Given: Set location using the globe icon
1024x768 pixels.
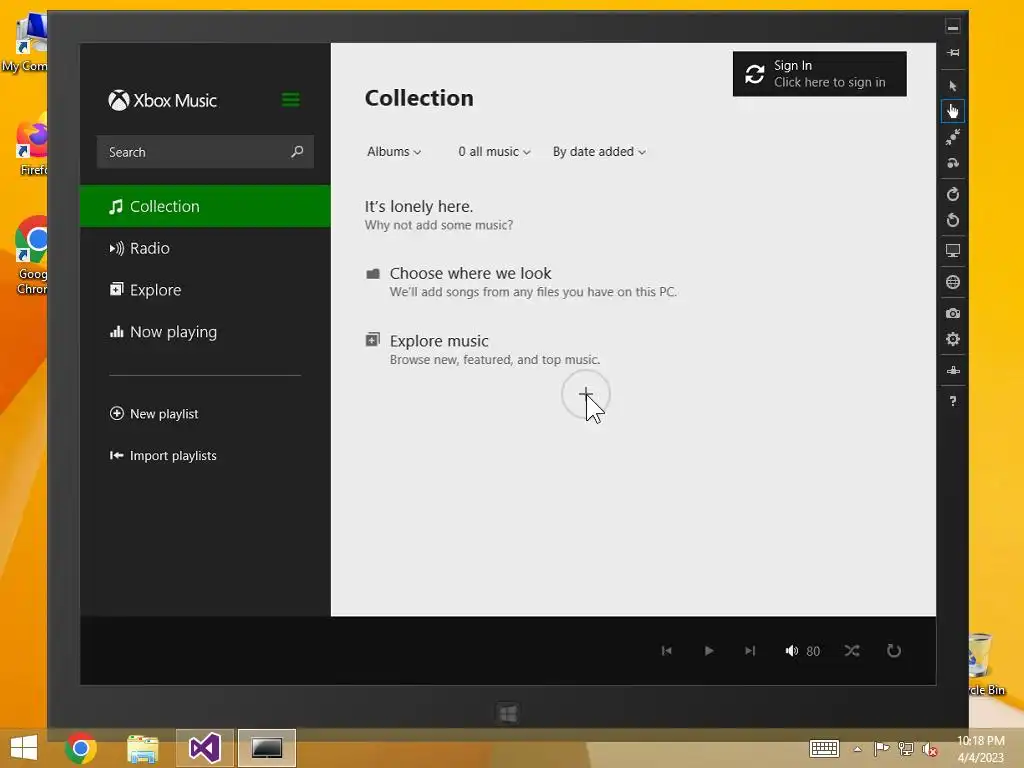Looking at the screenshot, I should pos(953,282).
